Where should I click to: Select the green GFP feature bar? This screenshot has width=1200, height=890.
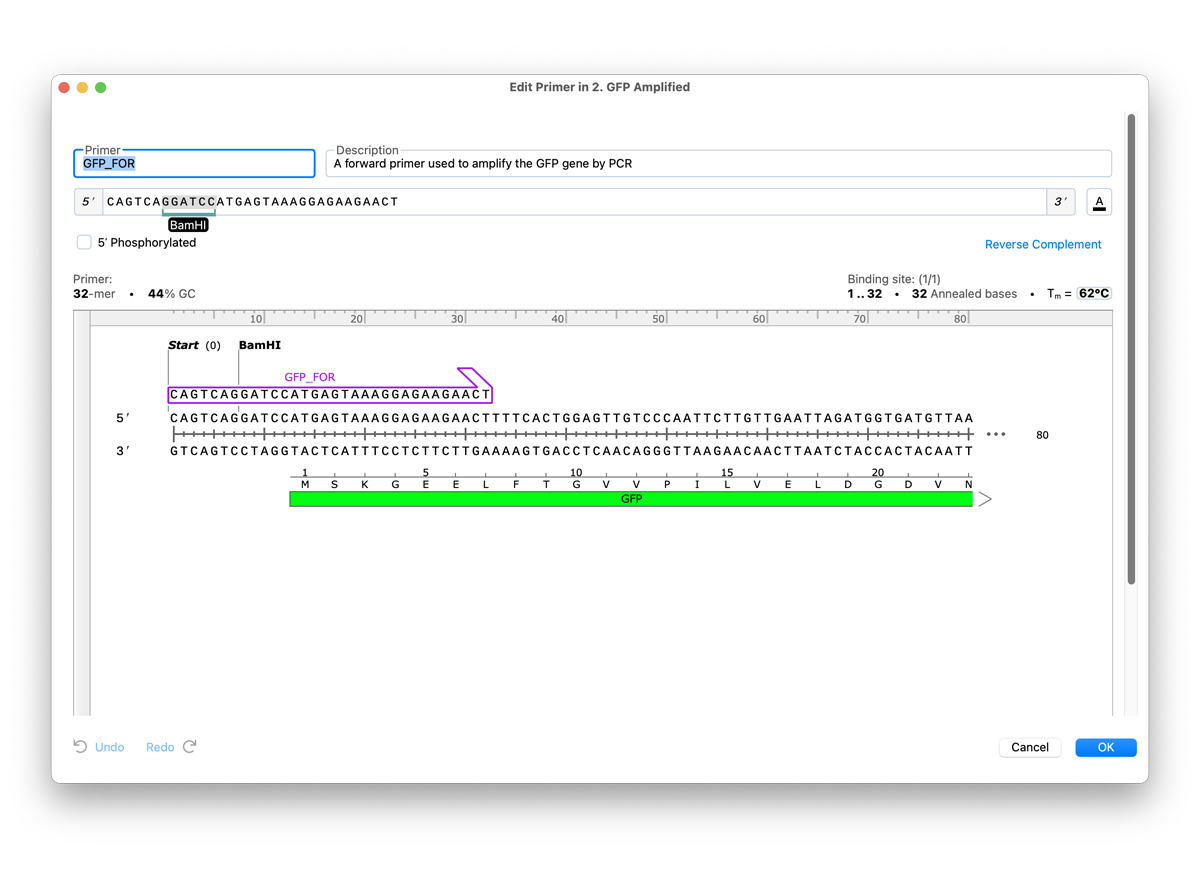coord(631,499)
